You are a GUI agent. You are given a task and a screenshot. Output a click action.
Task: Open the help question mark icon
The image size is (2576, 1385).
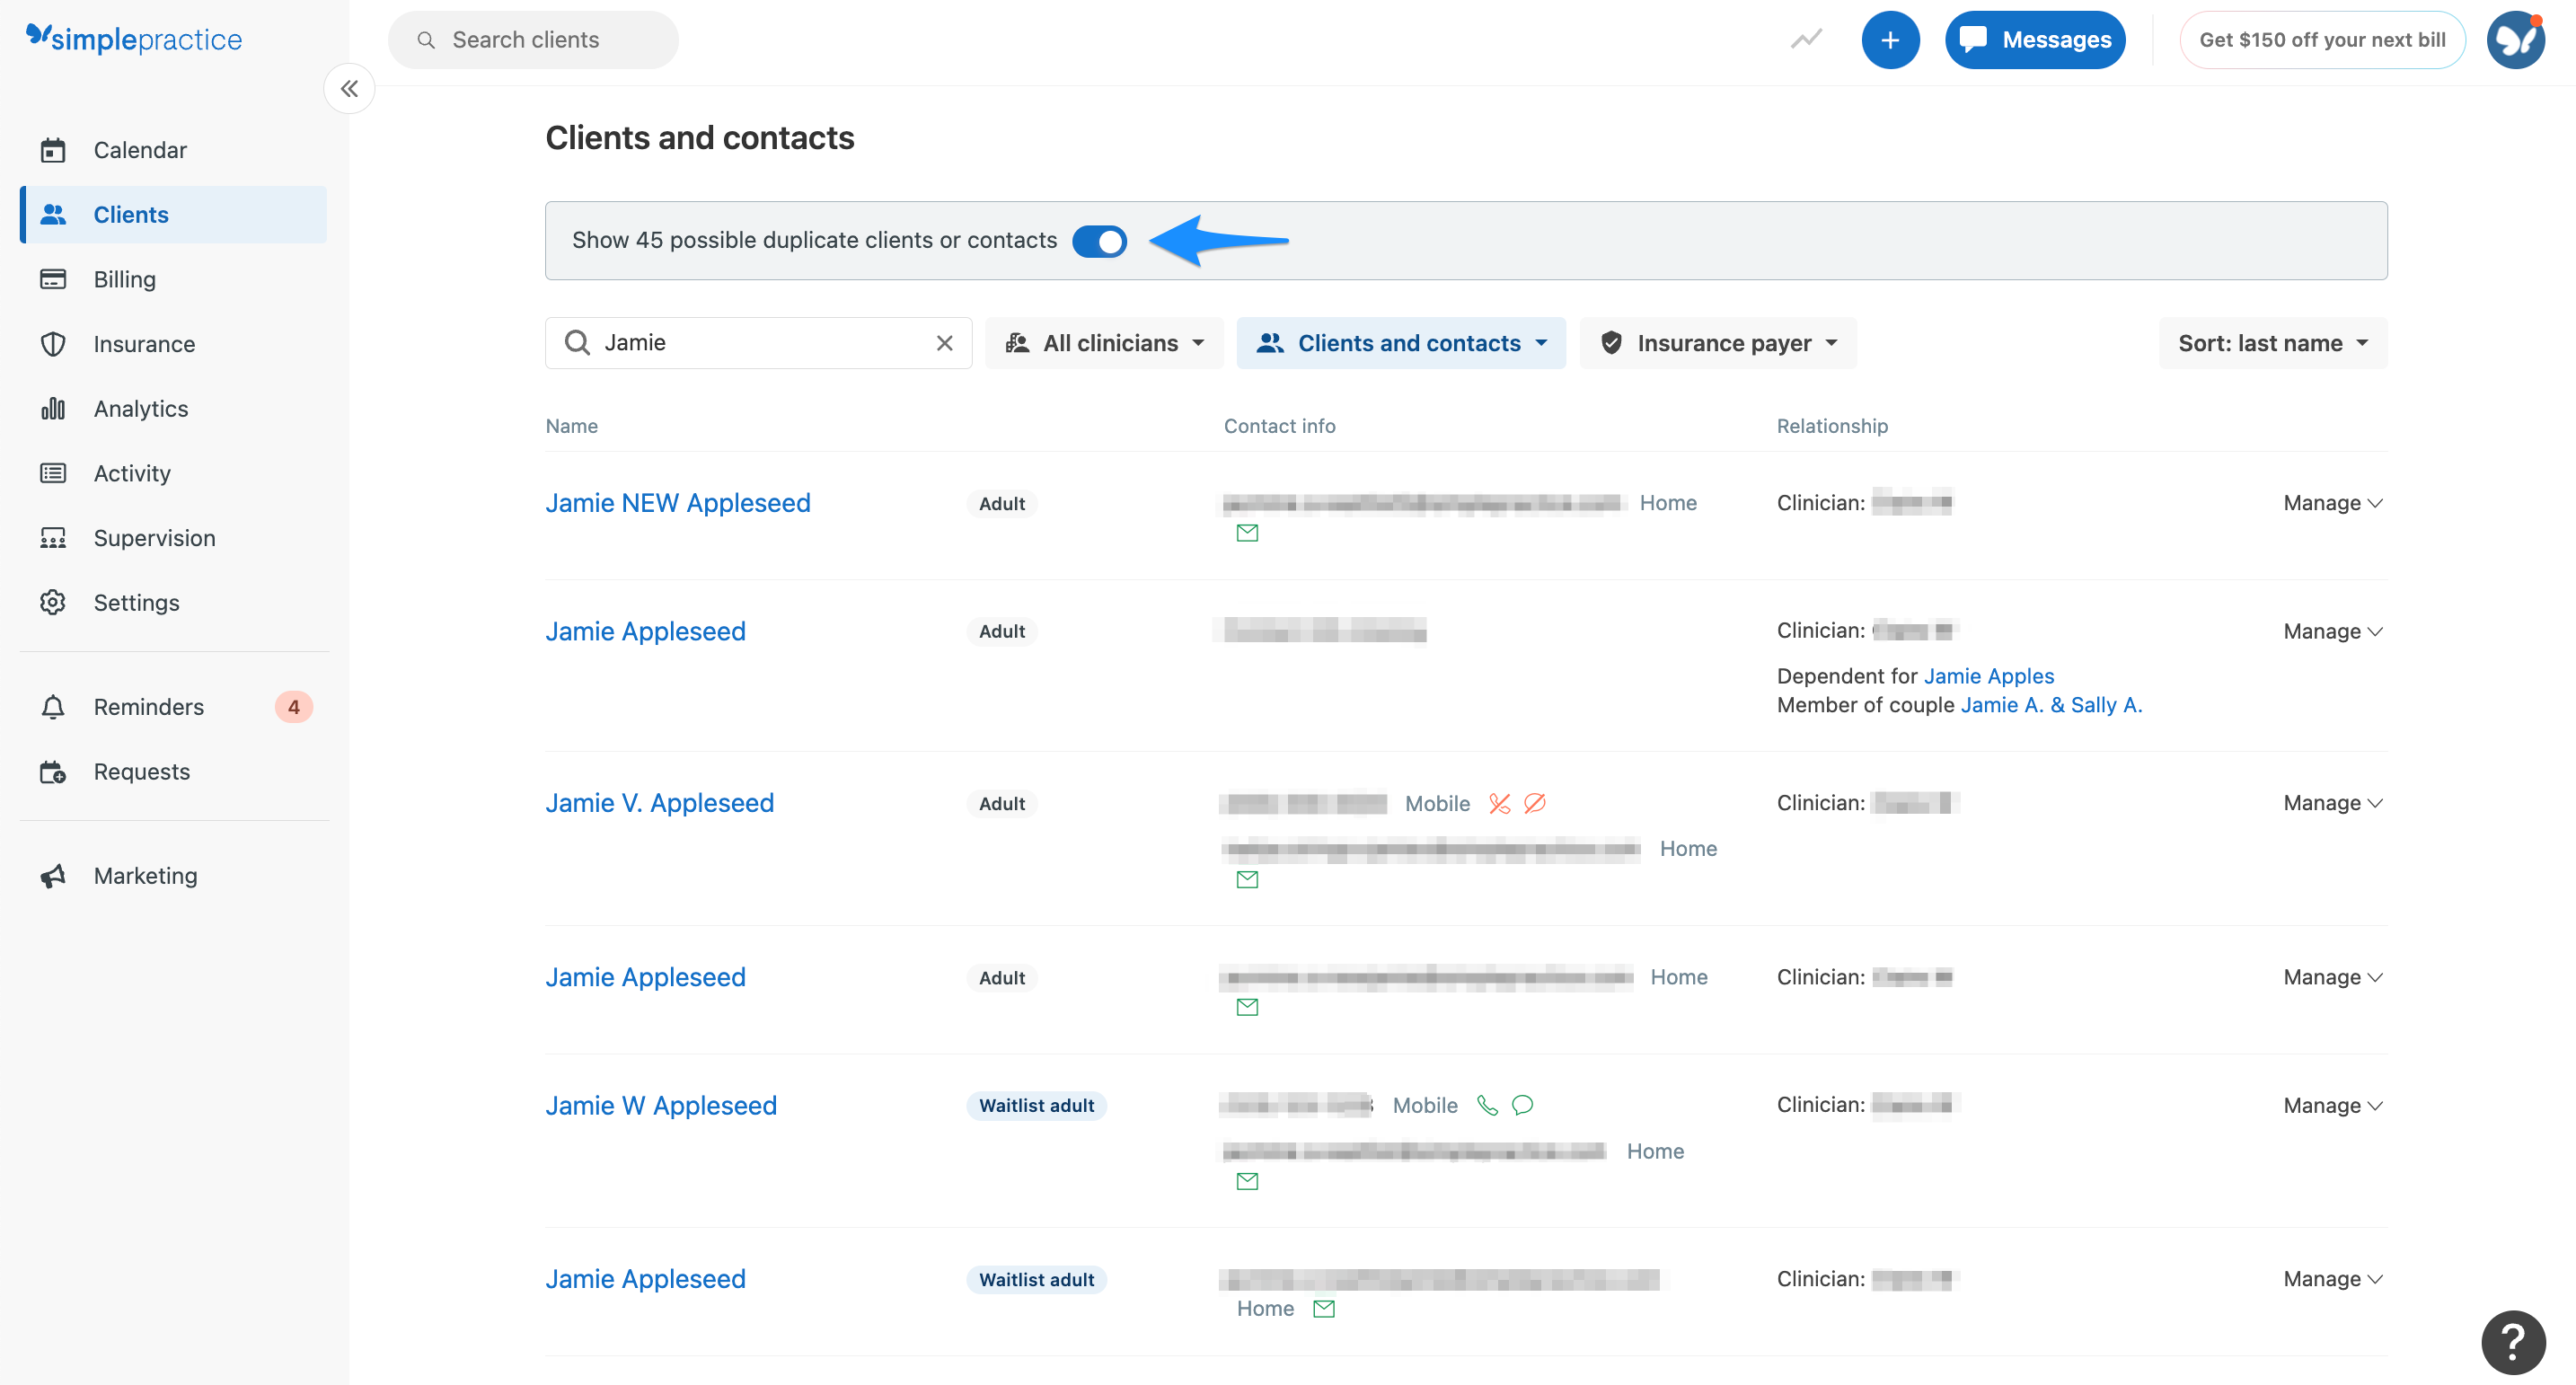click(x=2513, y=1341)
